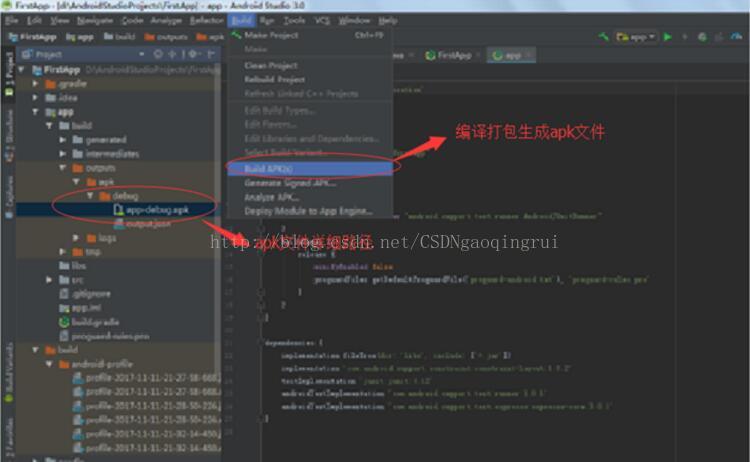Click the FirstApp breadcrumb in navigation bar

(x=33, y=37)
